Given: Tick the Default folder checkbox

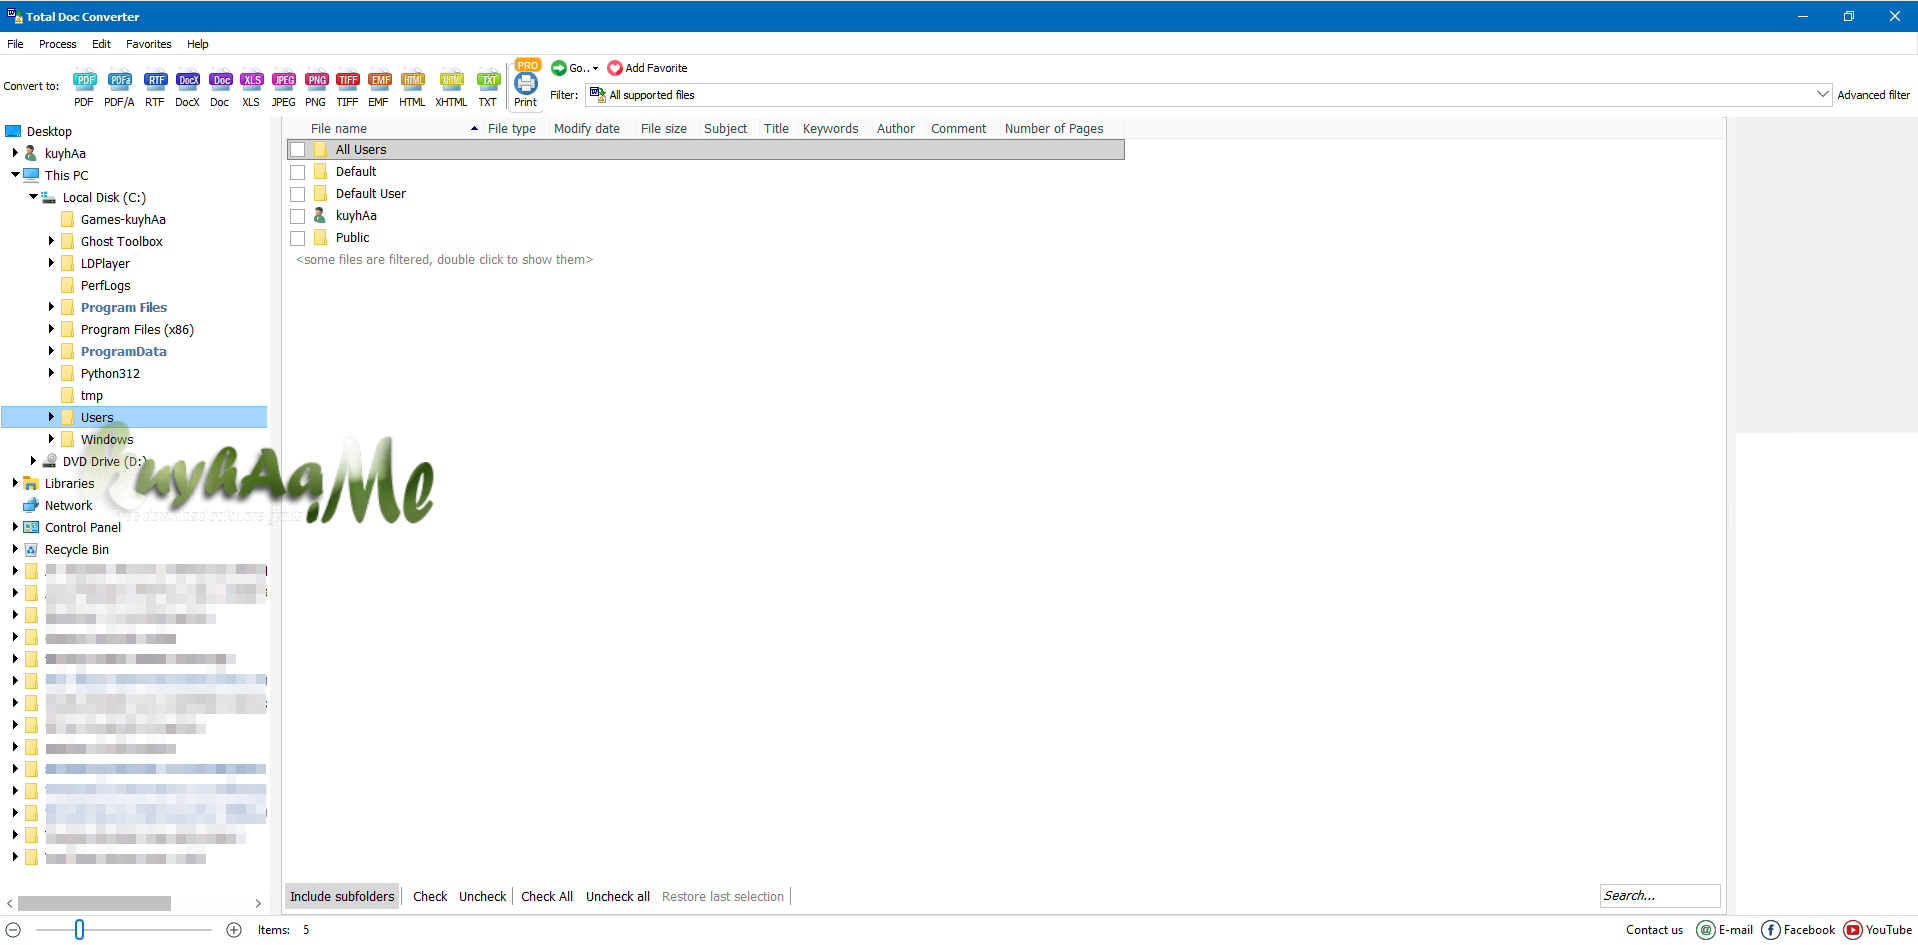Looking at the screenshot, I should (x=298, y=172).
